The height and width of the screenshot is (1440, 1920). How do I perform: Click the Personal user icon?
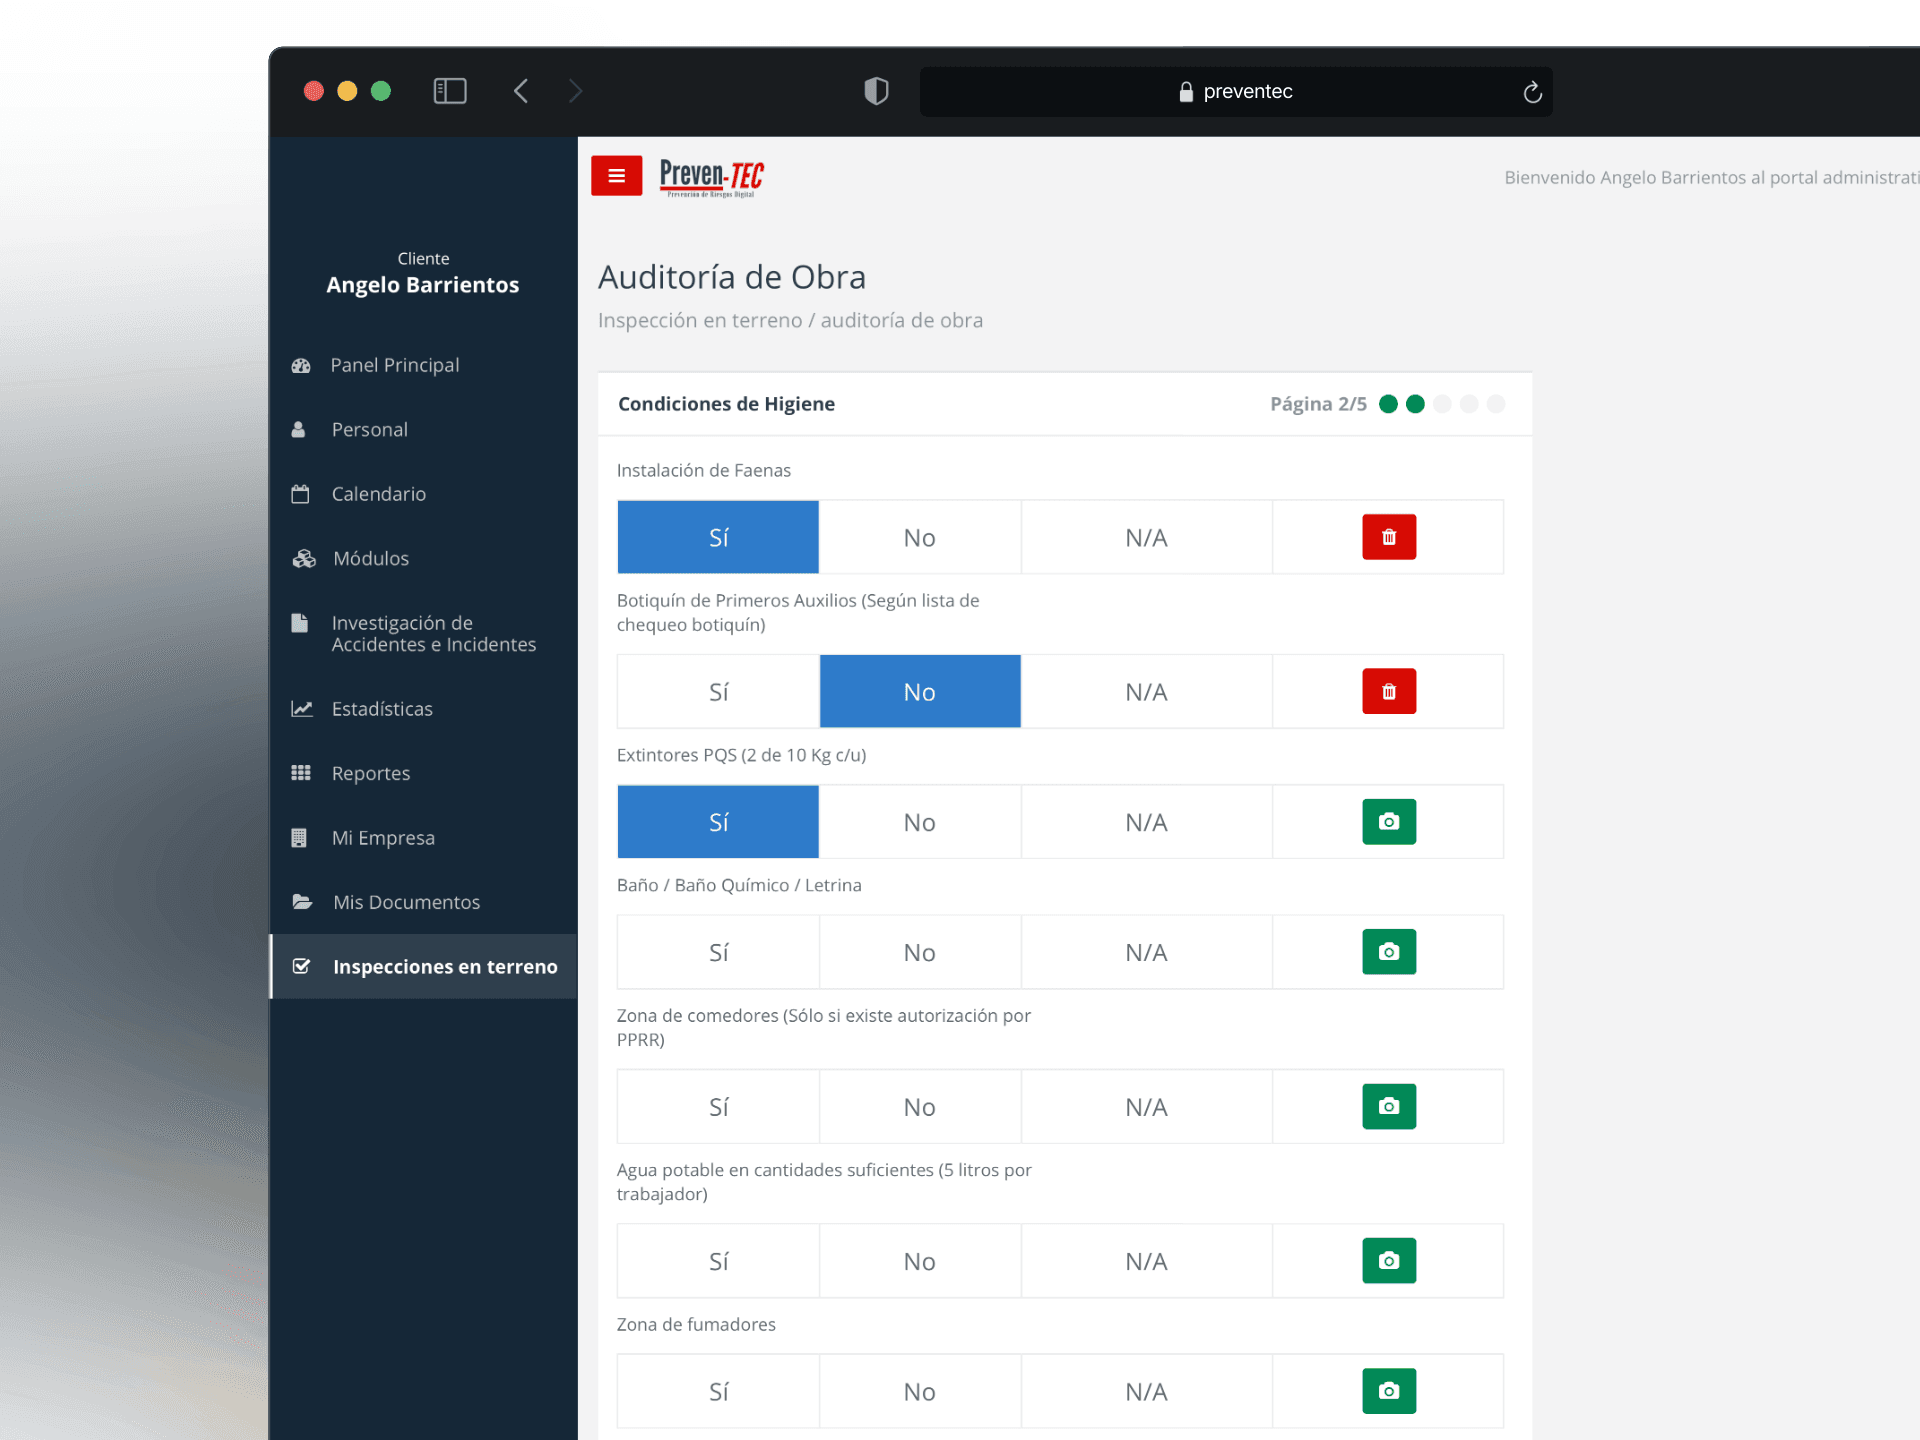click(x=298, y=430)
